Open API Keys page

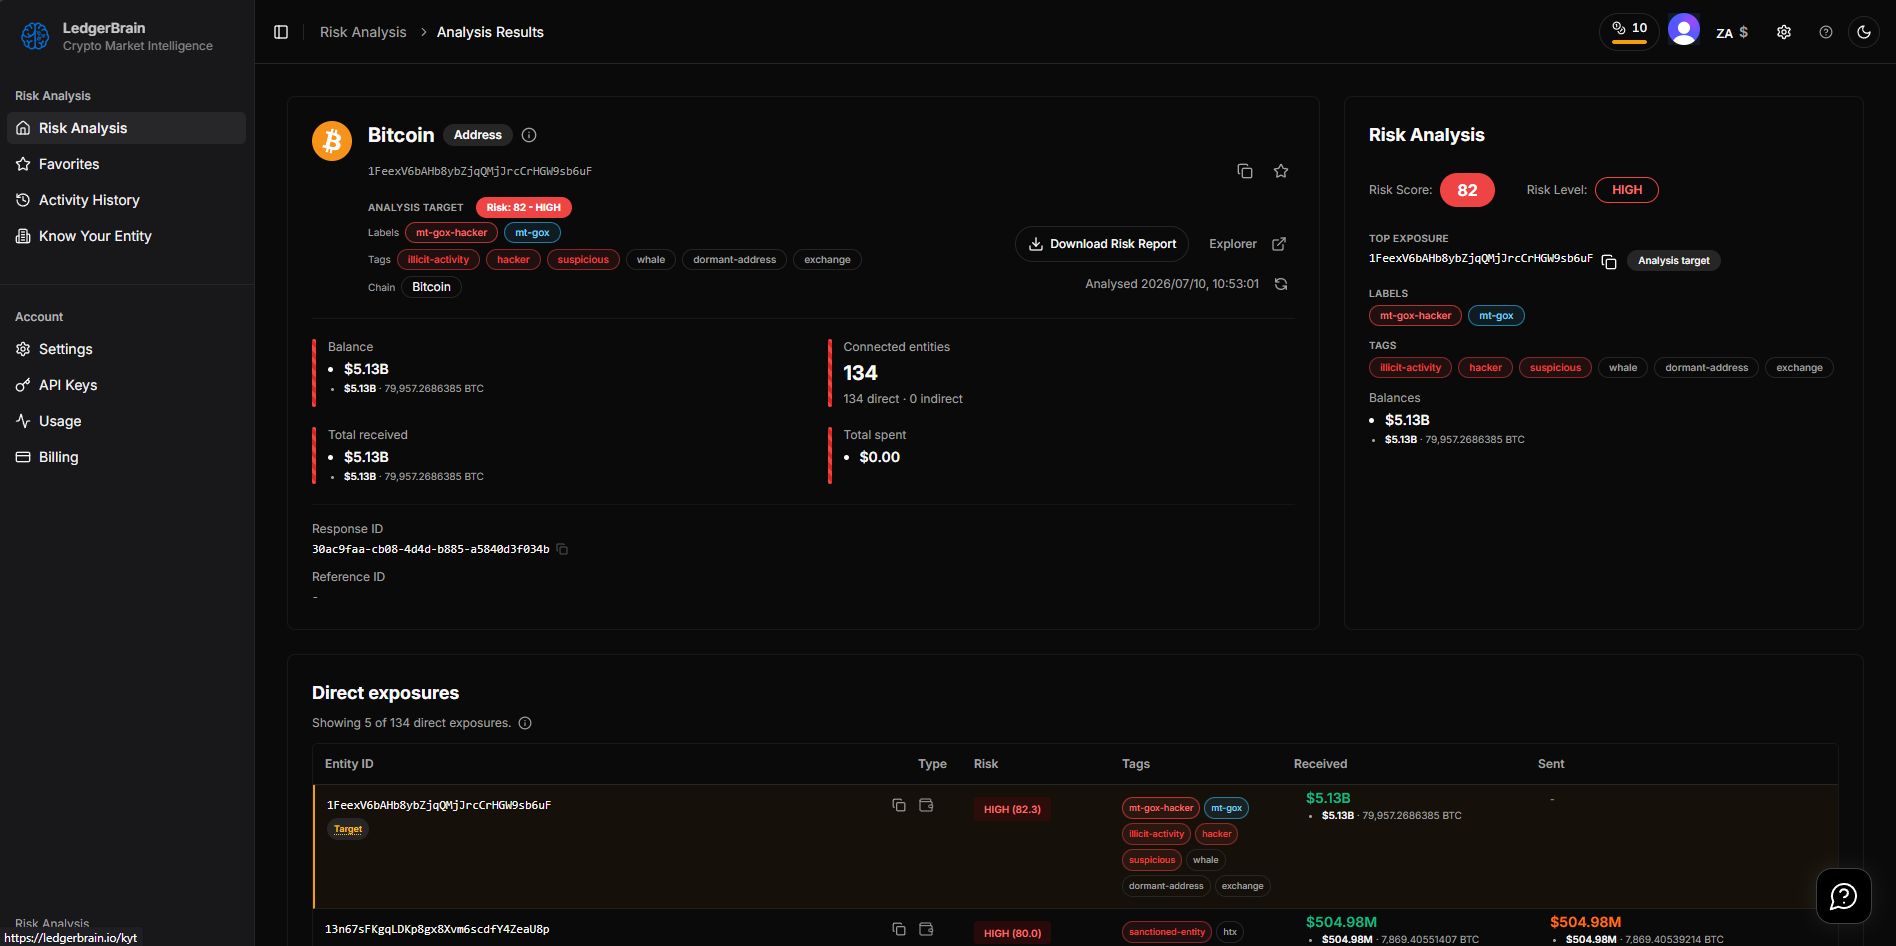click(x=126, y=385)
